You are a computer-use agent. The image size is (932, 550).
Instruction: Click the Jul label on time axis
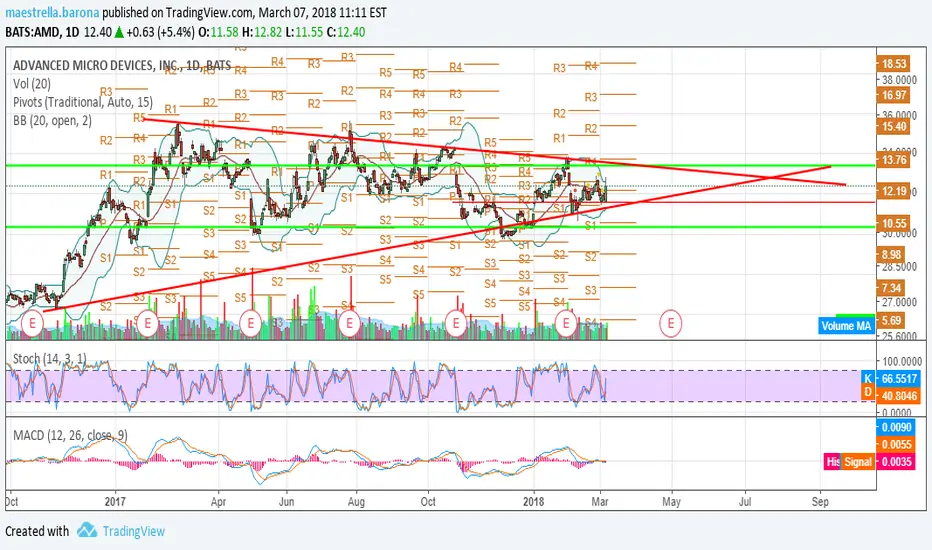745,501
